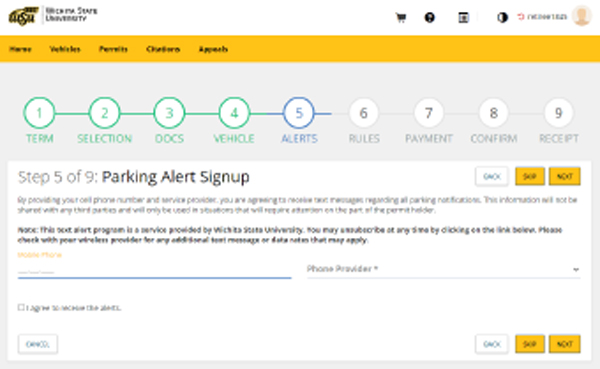Click the PAYMENT step label

[x=429, y=139]
